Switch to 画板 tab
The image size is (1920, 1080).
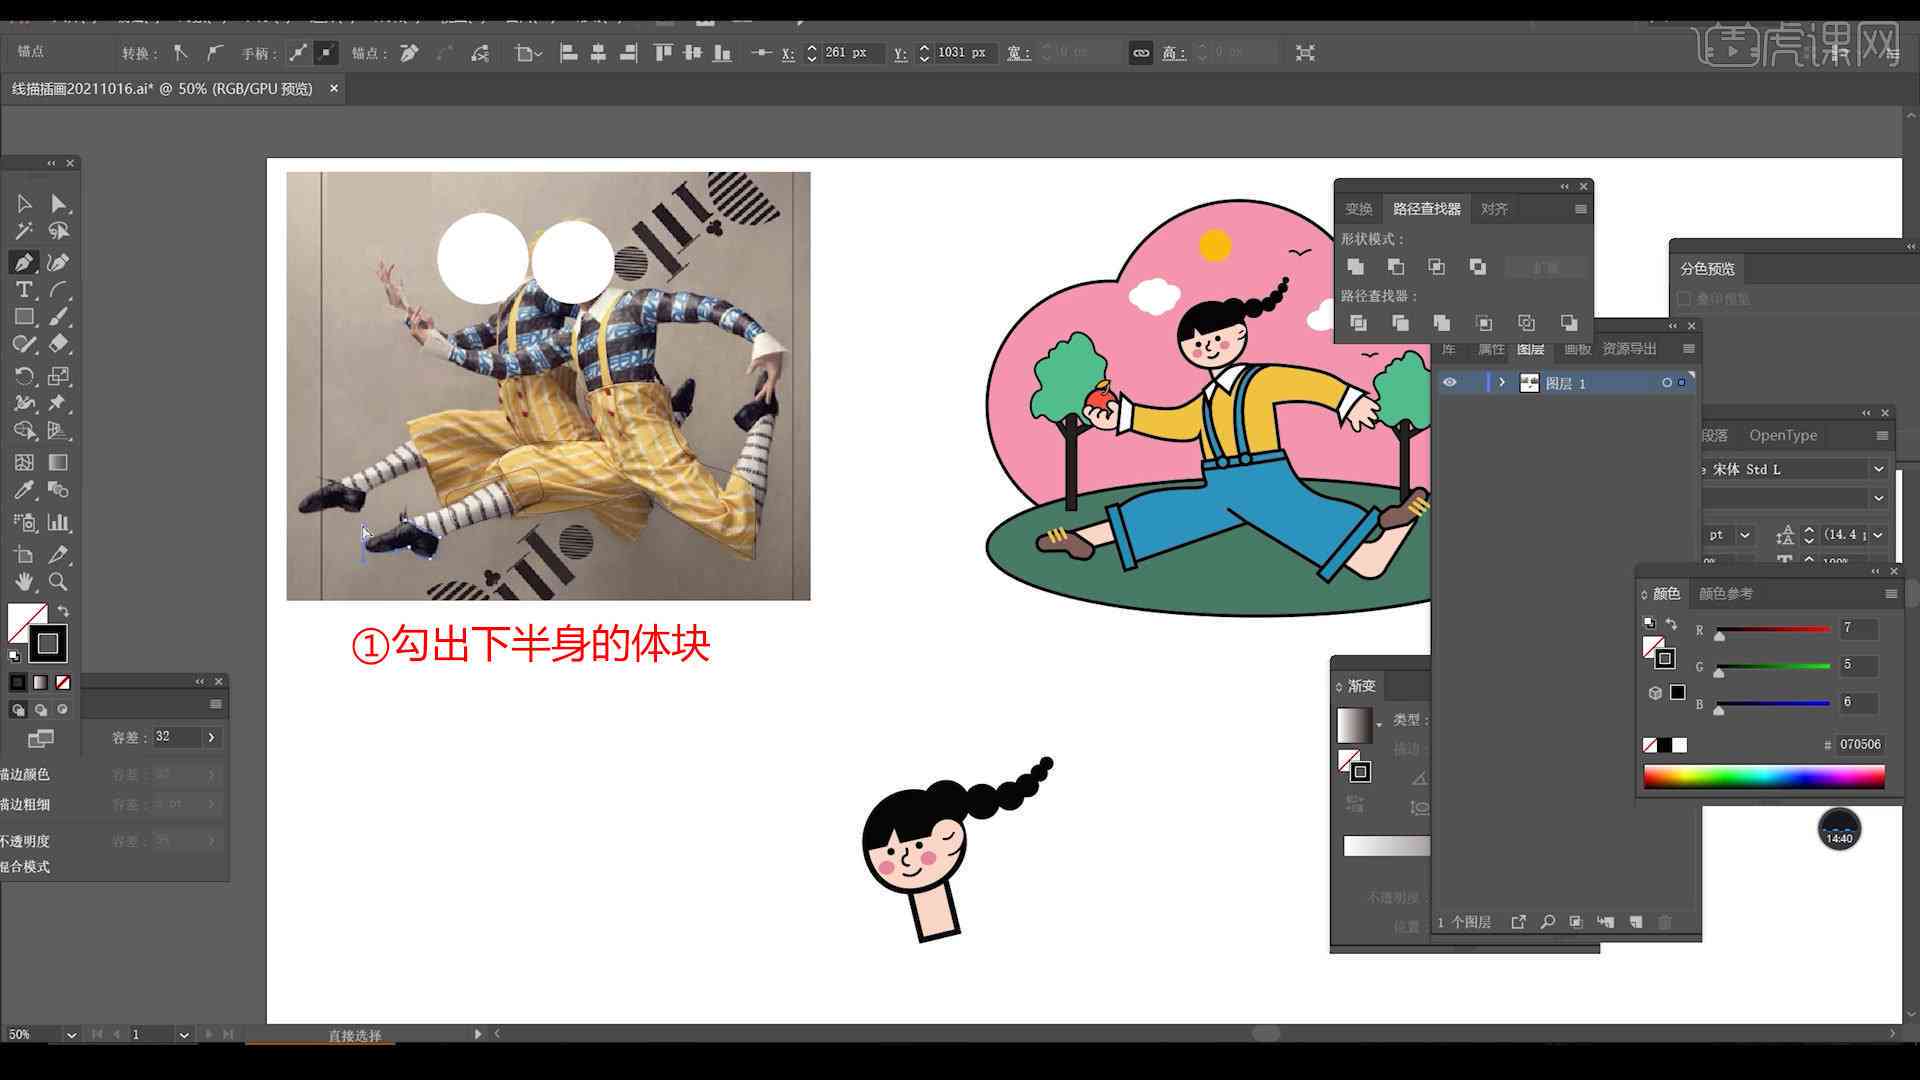tap(1577, 349)
